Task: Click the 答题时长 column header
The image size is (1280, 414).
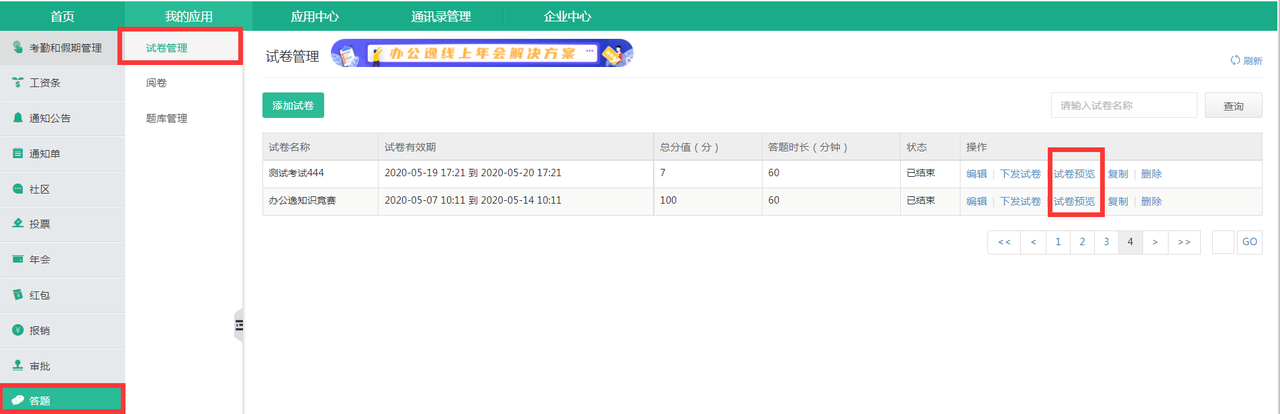Action: pos(830,147)
